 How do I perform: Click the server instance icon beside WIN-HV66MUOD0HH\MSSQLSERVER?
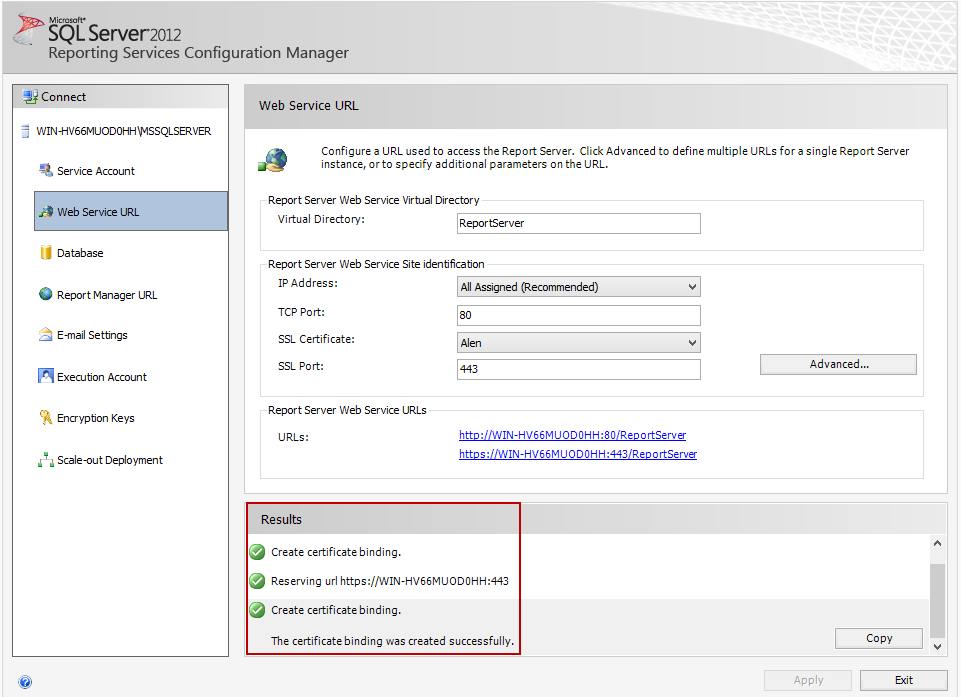pyautogui.click(x=25, y=131)
